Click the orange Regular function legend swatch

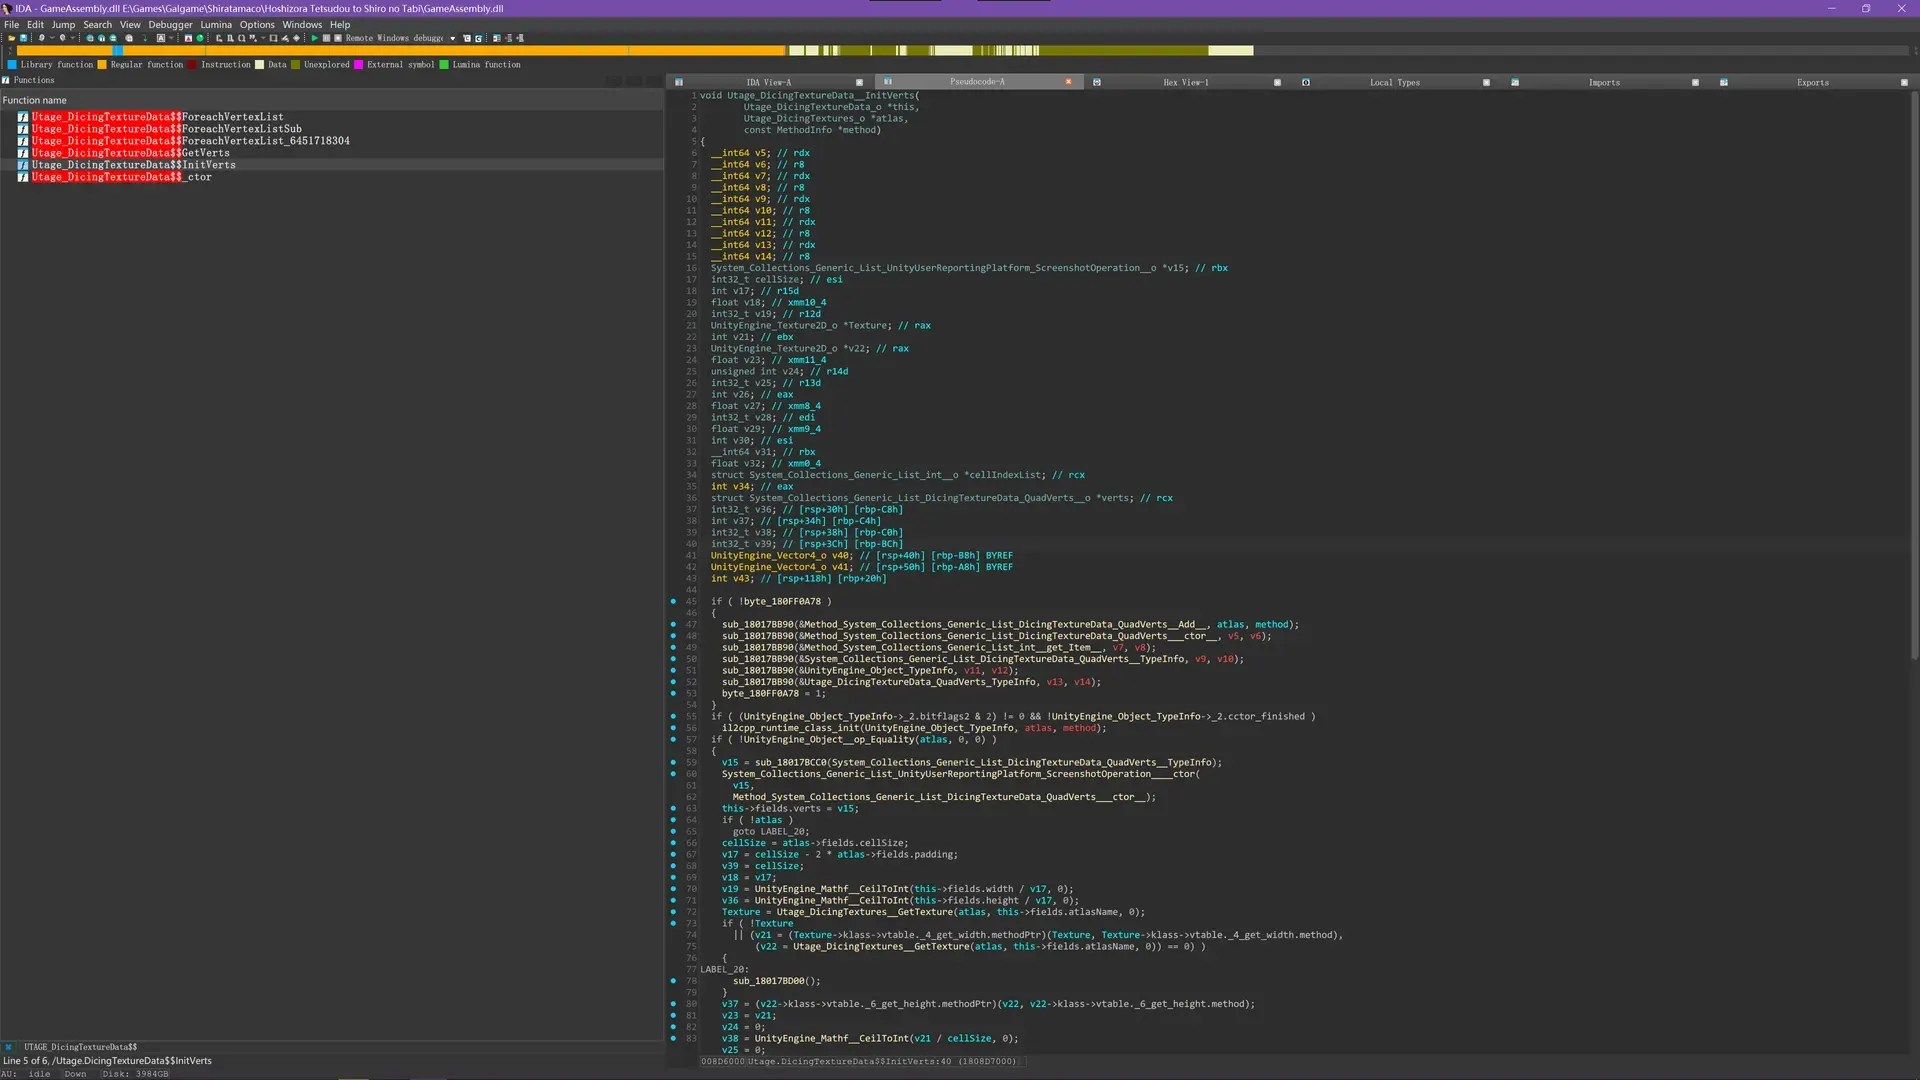coord(102,64)
